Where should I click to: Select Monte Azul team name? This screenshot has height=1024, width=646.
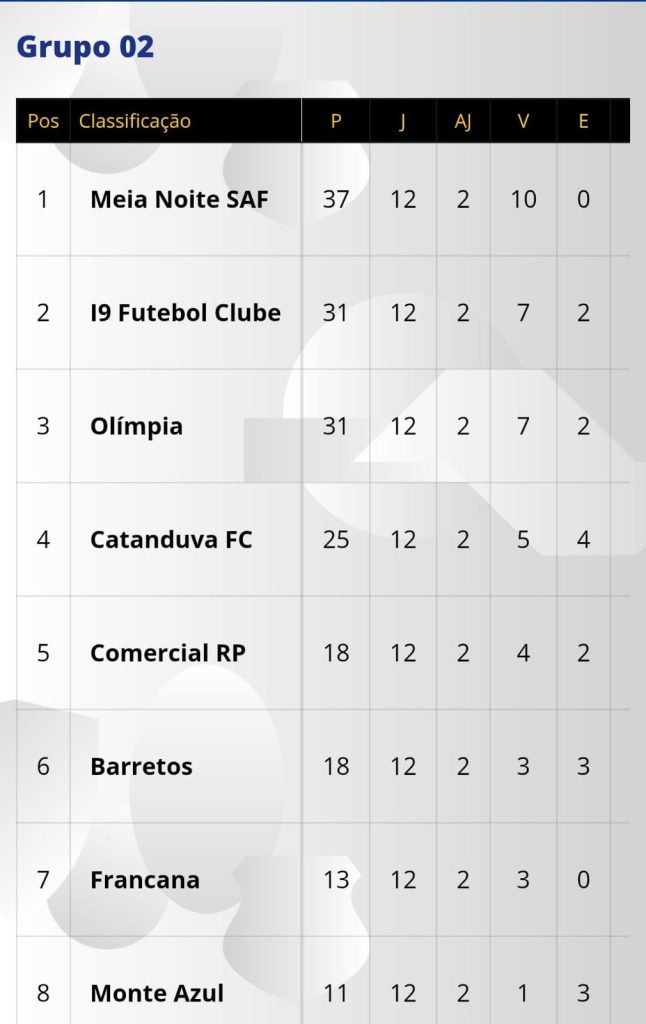pos(157,993)
